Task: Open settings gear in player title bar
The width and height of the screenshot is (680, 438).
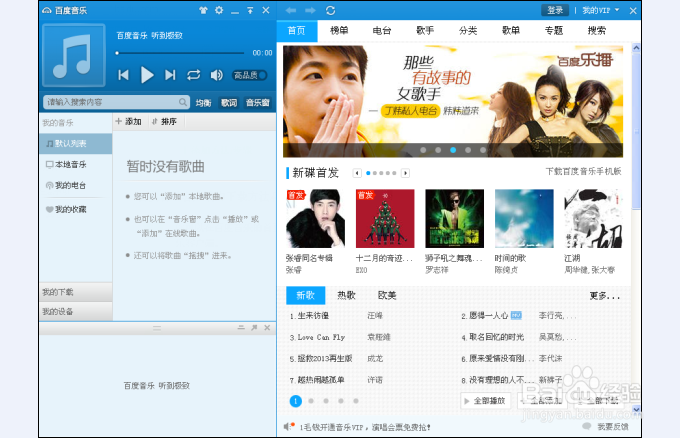Action: [219, 10]
